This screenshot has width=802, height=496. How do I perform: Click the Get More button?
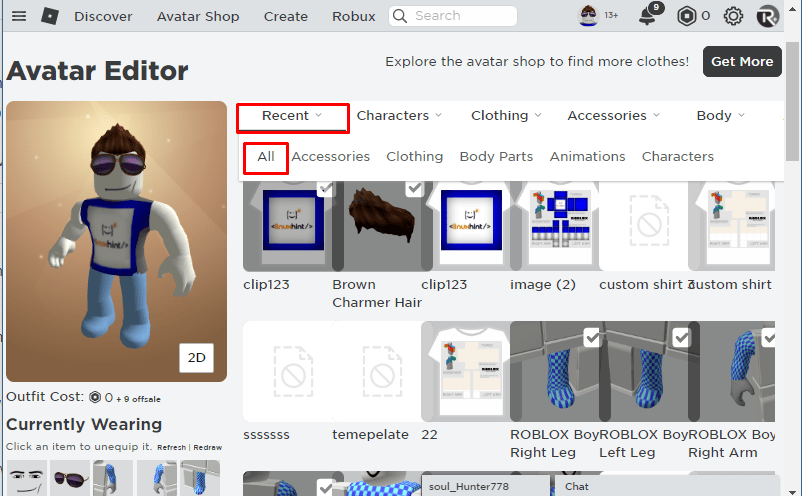pyautogui.click(x=742, y=61)
